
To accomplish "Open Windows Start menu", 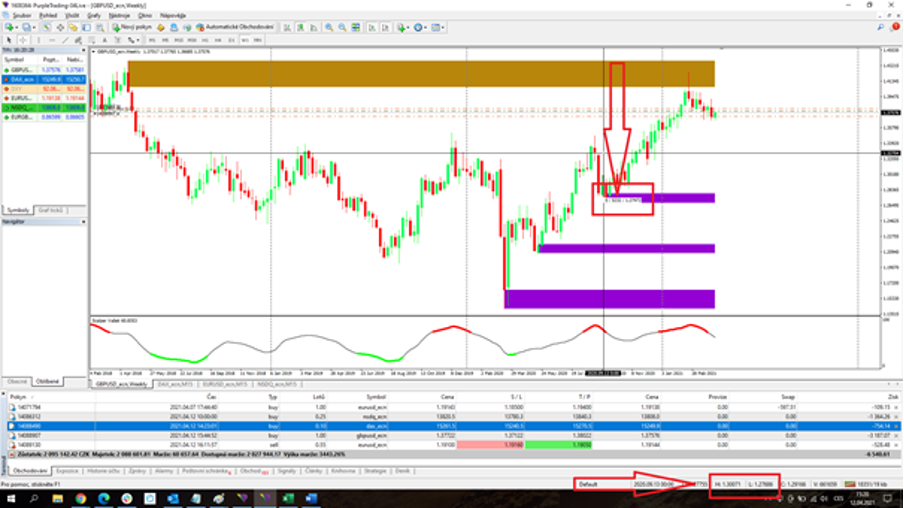I will pos(11,498).
